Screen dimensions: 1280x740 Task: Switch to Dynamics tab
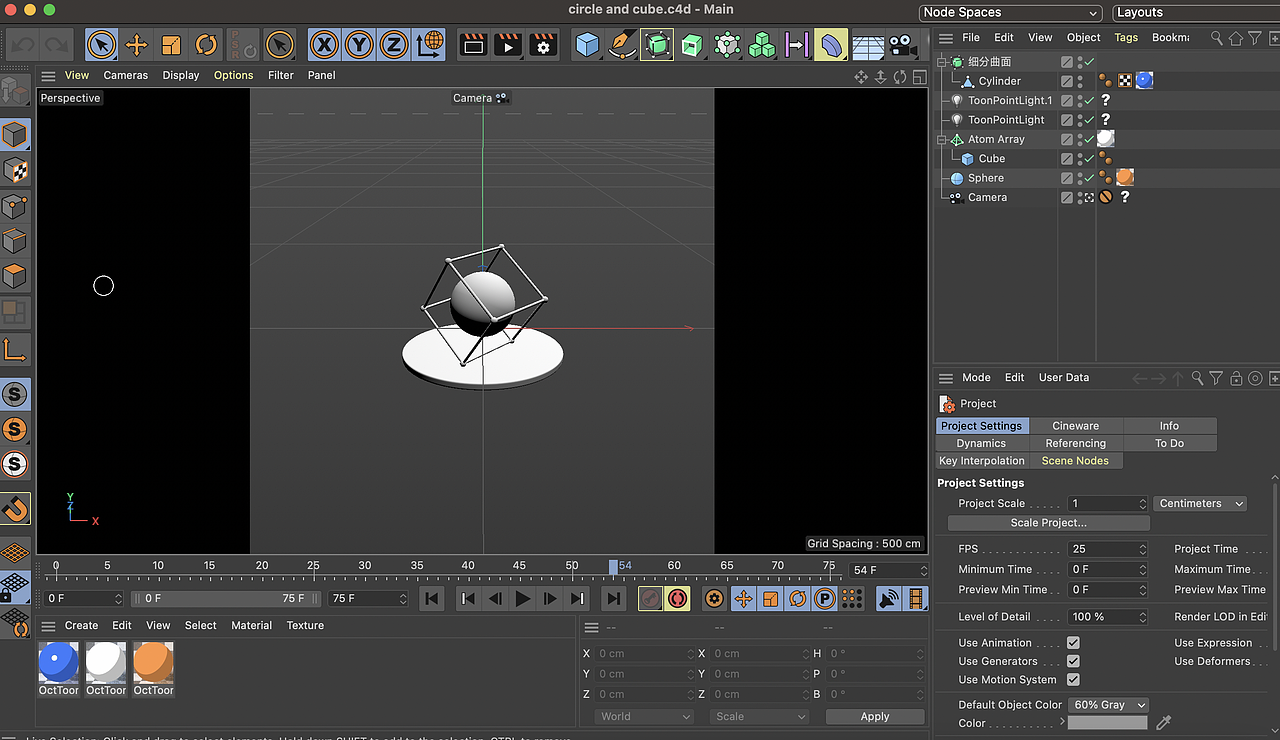pos(982,443)
